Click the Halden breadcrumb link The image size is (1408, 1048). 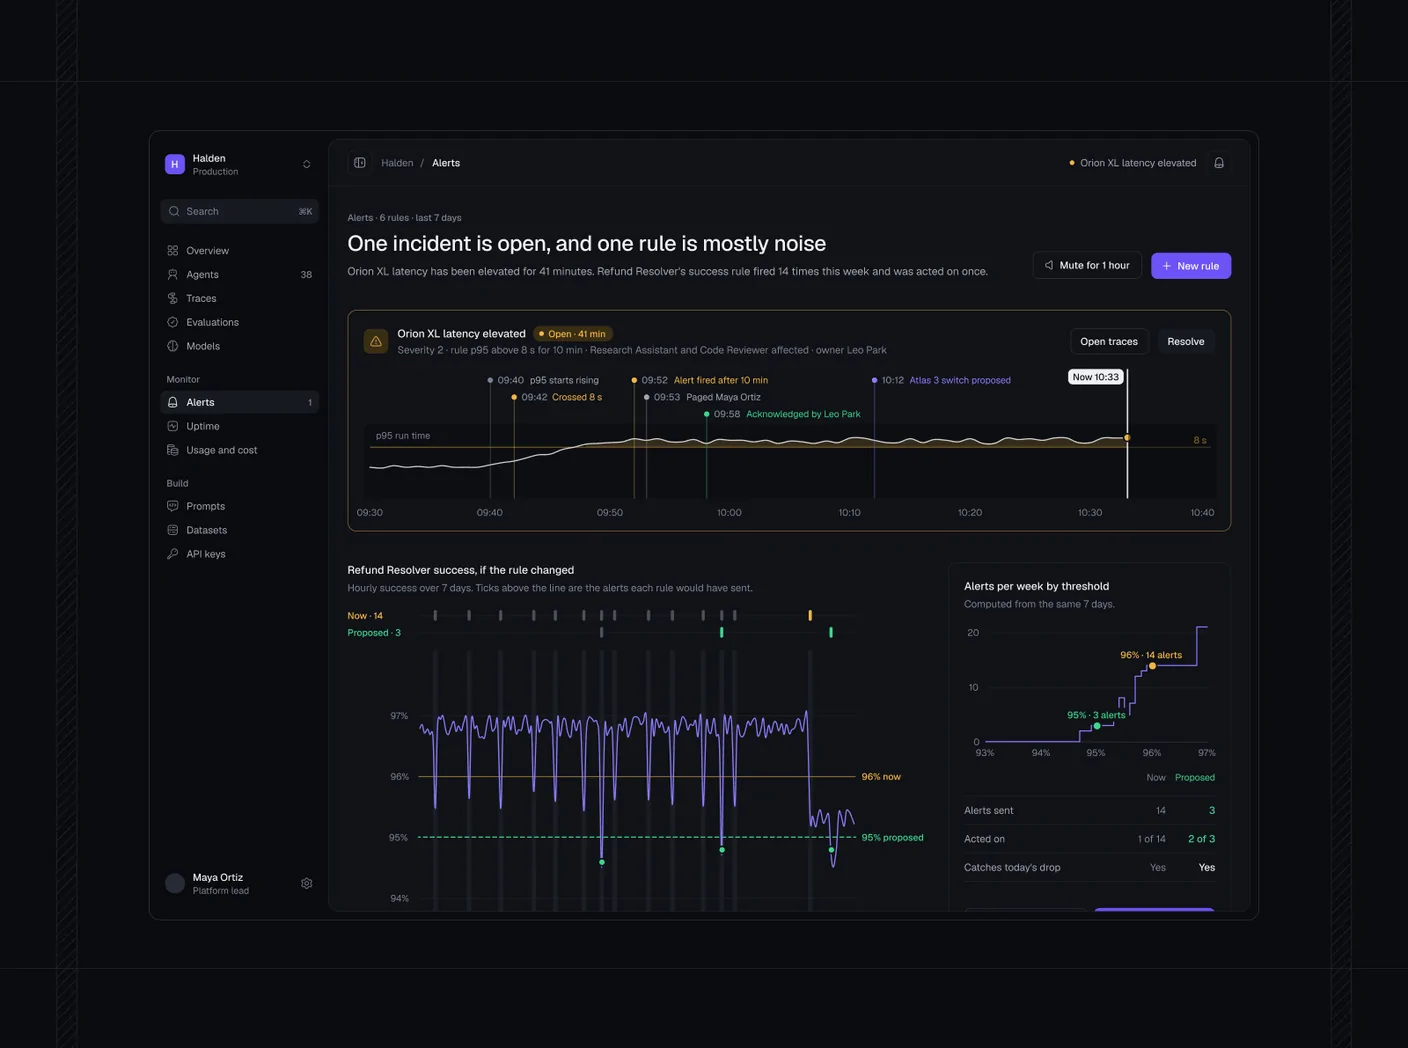[x=397, y=163]
